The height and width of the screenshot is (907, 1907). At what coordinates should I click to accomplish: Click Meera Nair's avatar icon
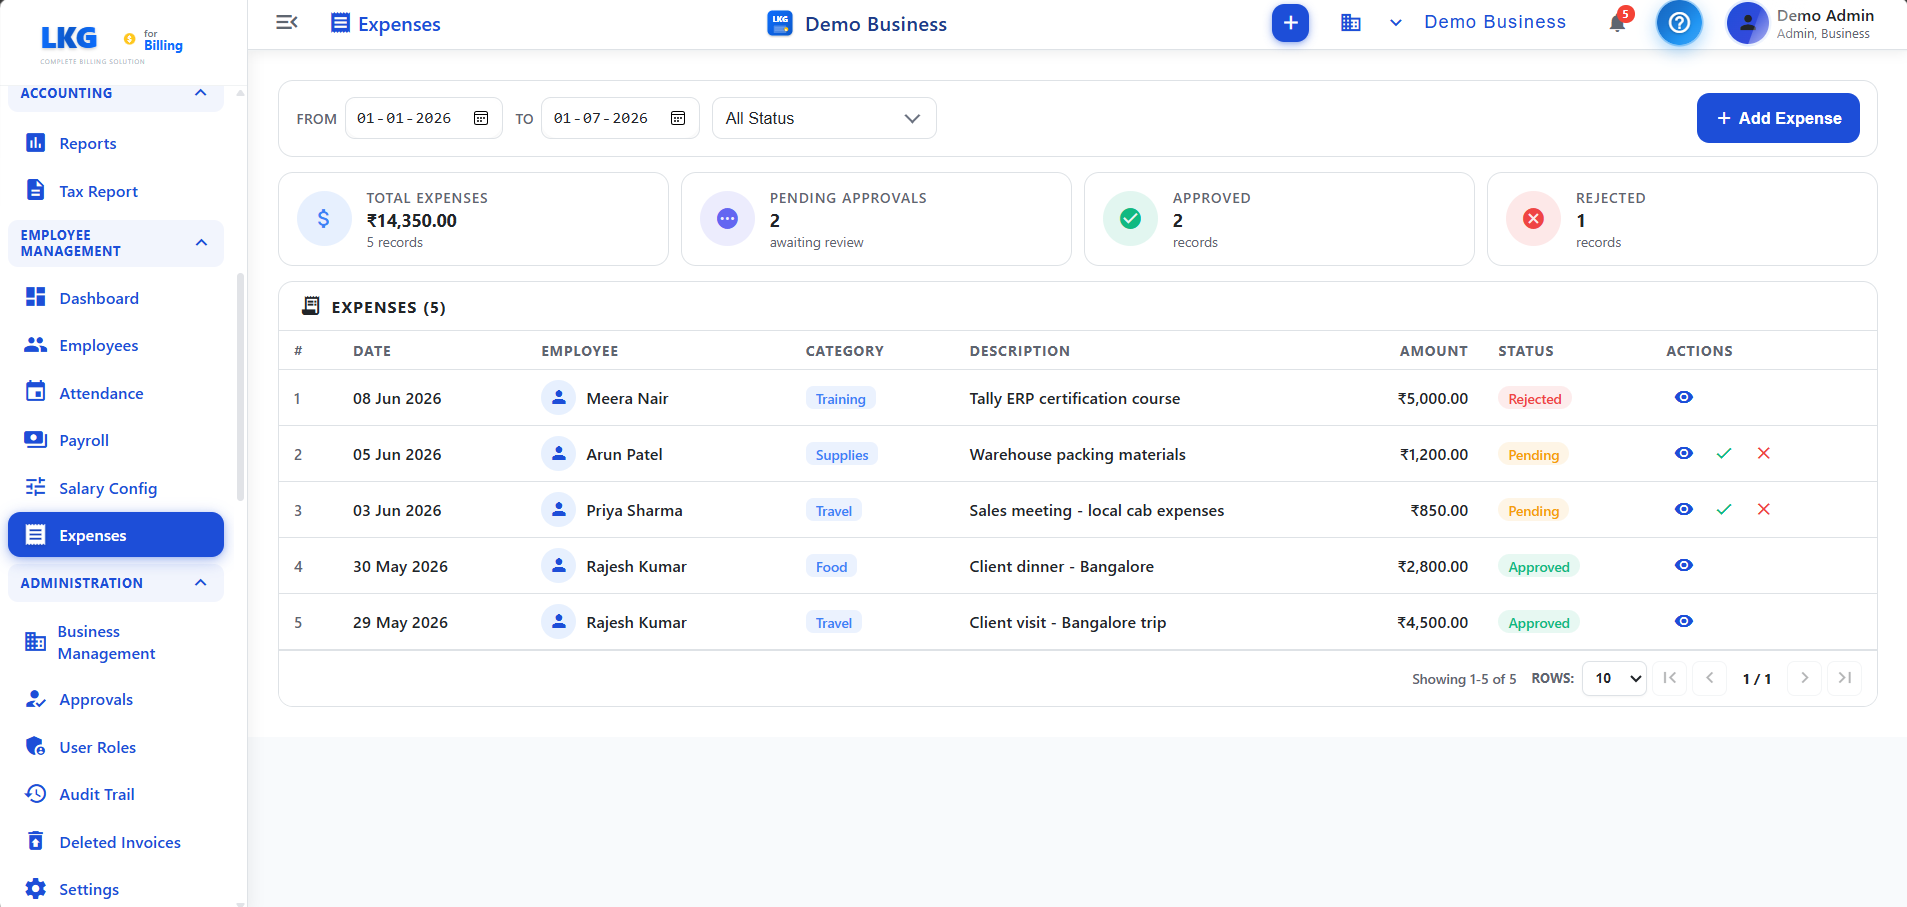click(x=558, y=398)
